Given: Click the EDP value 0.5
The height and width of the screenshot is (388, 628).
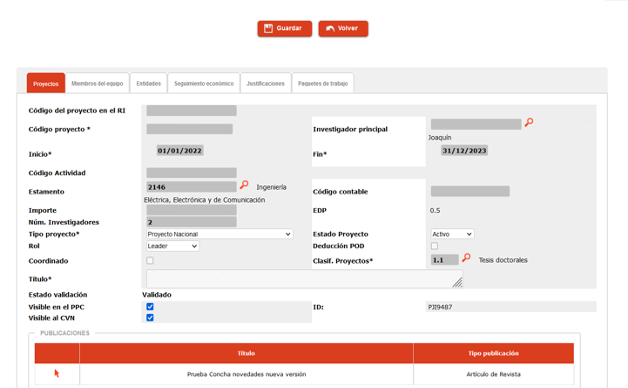Looking at the screenshot, I should point(435,210).
